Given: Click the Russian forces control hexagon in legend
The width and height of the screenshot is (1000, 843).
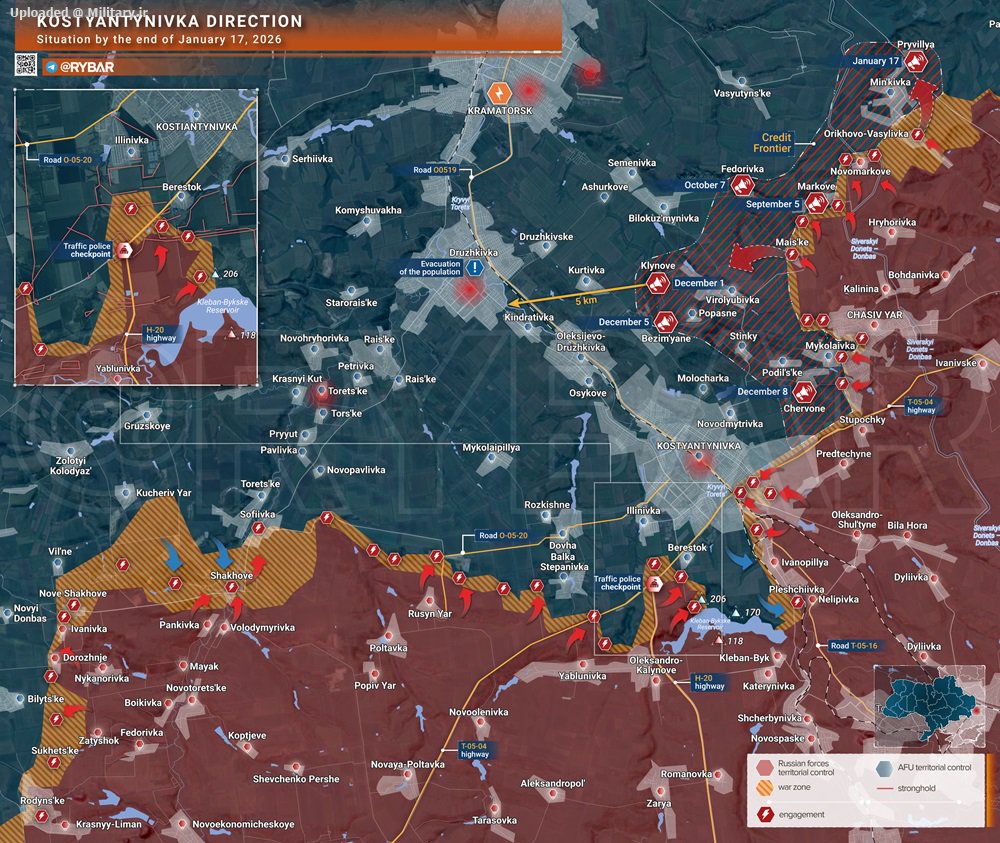Looking at the screenshot, I should pyautogui.click(x=764, y=767).
